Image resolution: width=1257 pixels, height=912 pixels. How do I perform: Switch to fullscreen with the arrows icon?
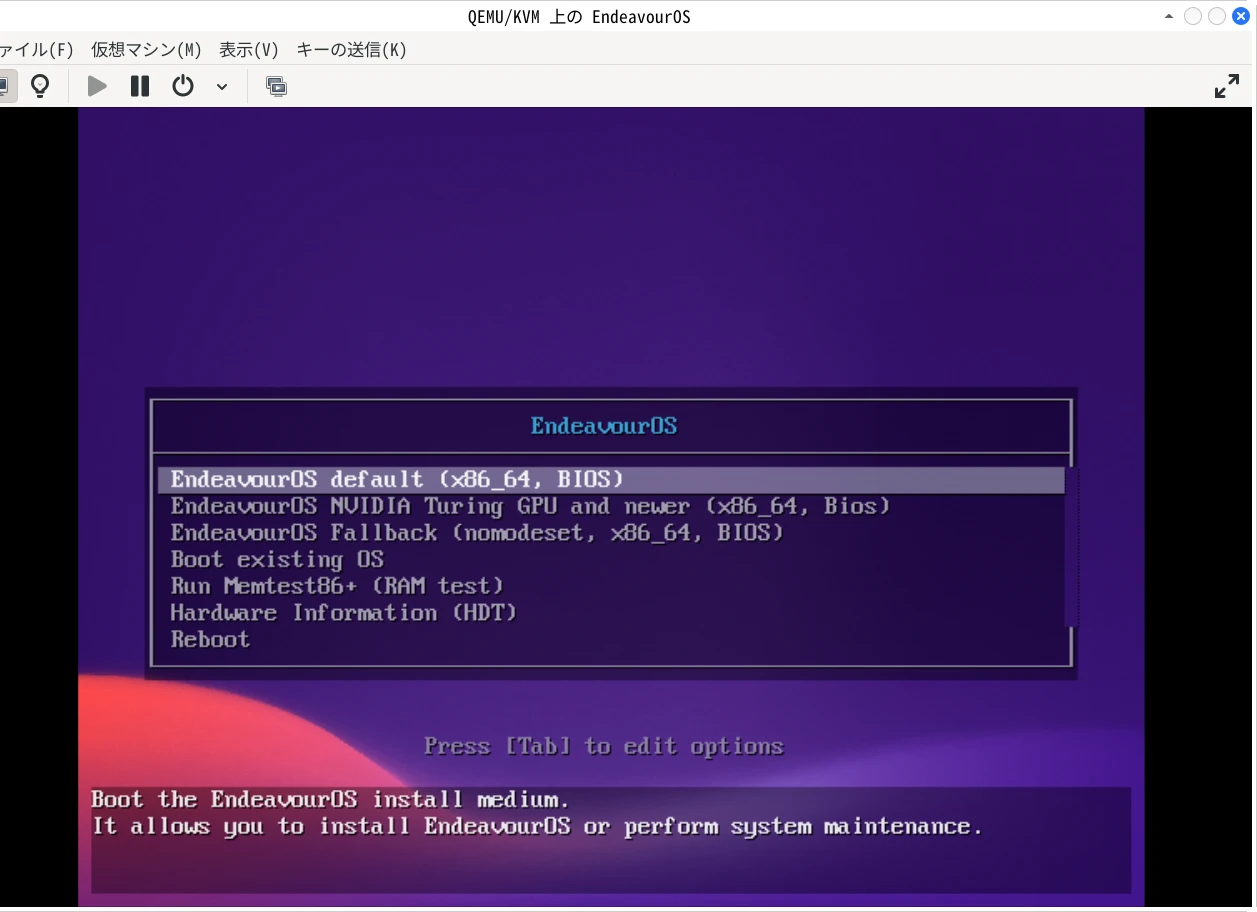1226,86
